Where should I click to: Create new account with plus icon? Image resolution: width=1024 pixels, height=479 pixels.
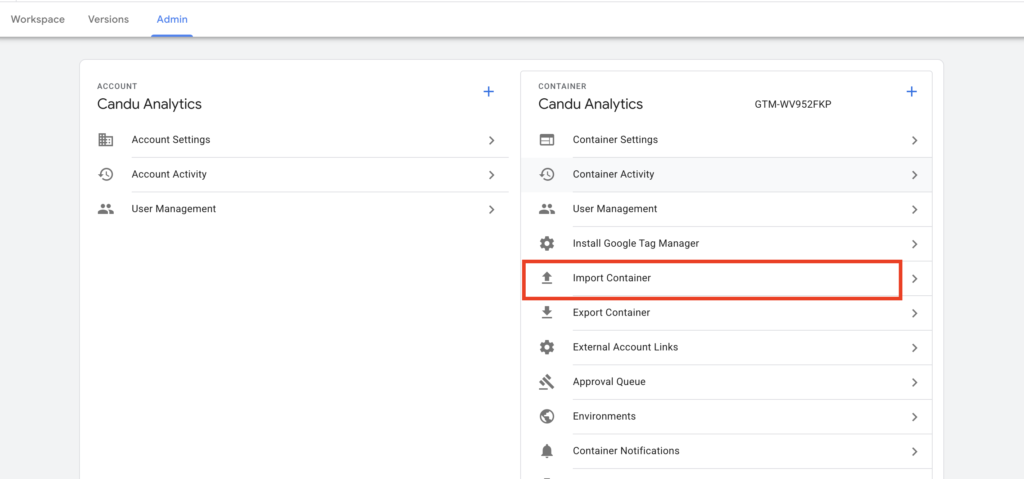coord(489,92)
